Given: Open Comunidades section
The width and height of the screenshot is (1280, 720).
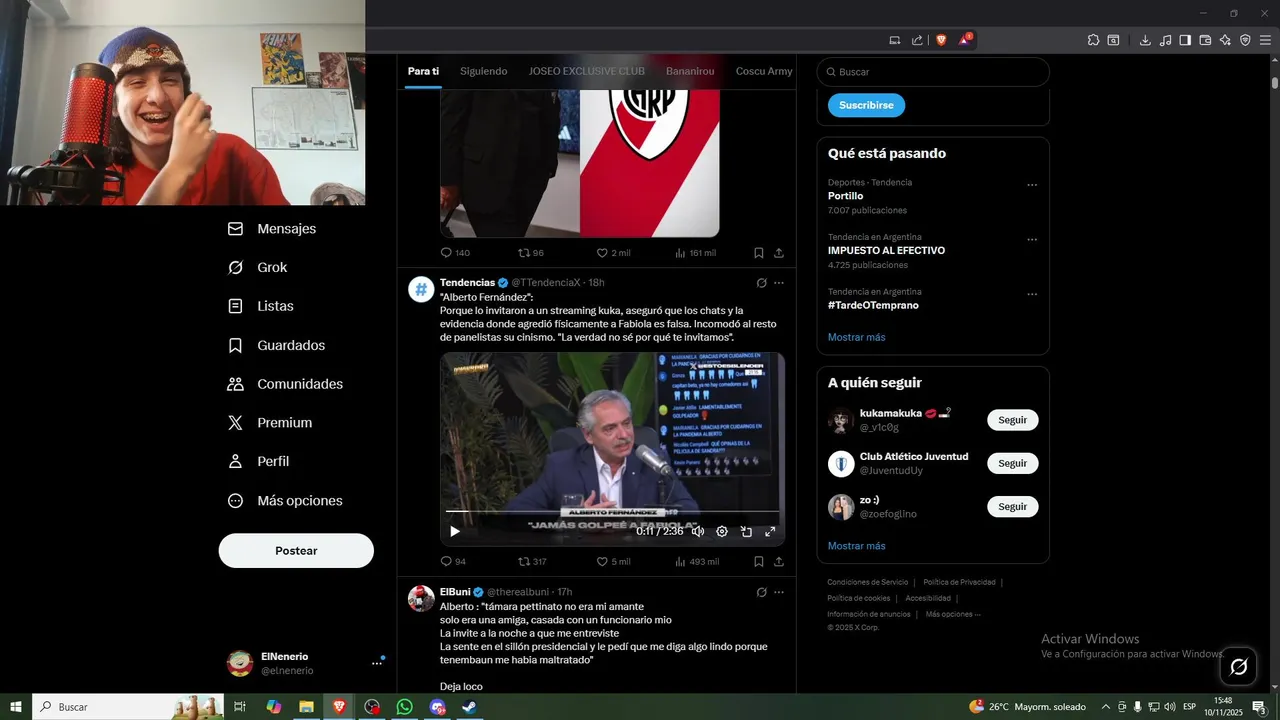Looking at the screenshot, I should click(x=285, y=384).
